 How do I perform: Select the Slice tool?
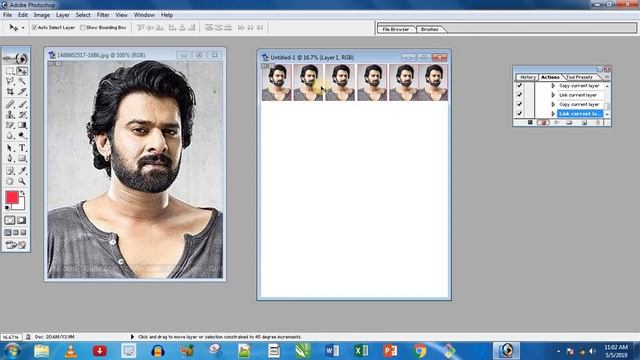[22, 91]
